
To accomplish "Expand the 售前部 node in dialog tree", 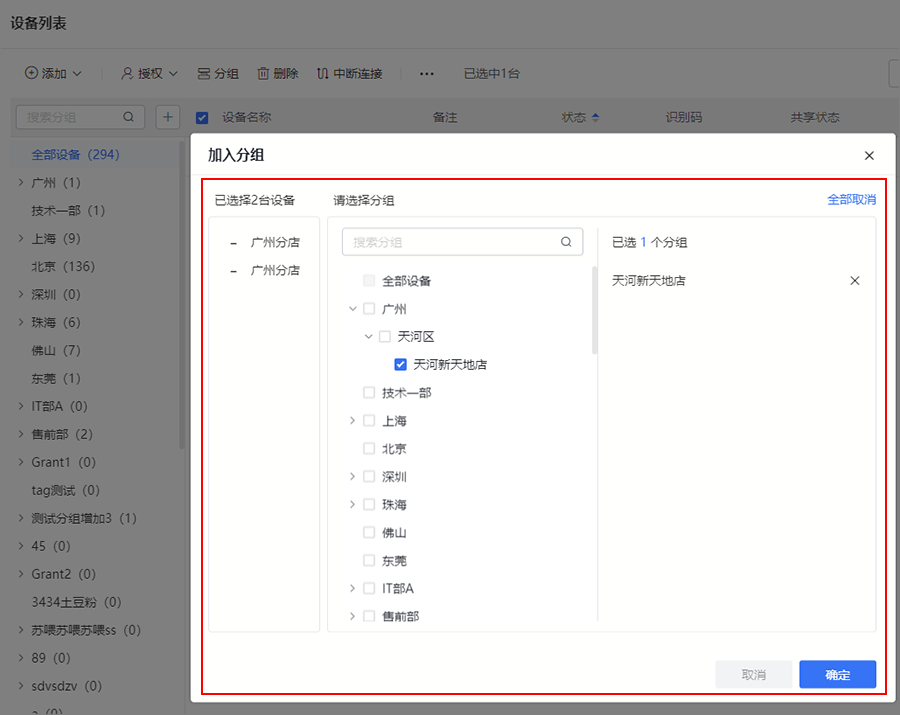I will 352,616.
